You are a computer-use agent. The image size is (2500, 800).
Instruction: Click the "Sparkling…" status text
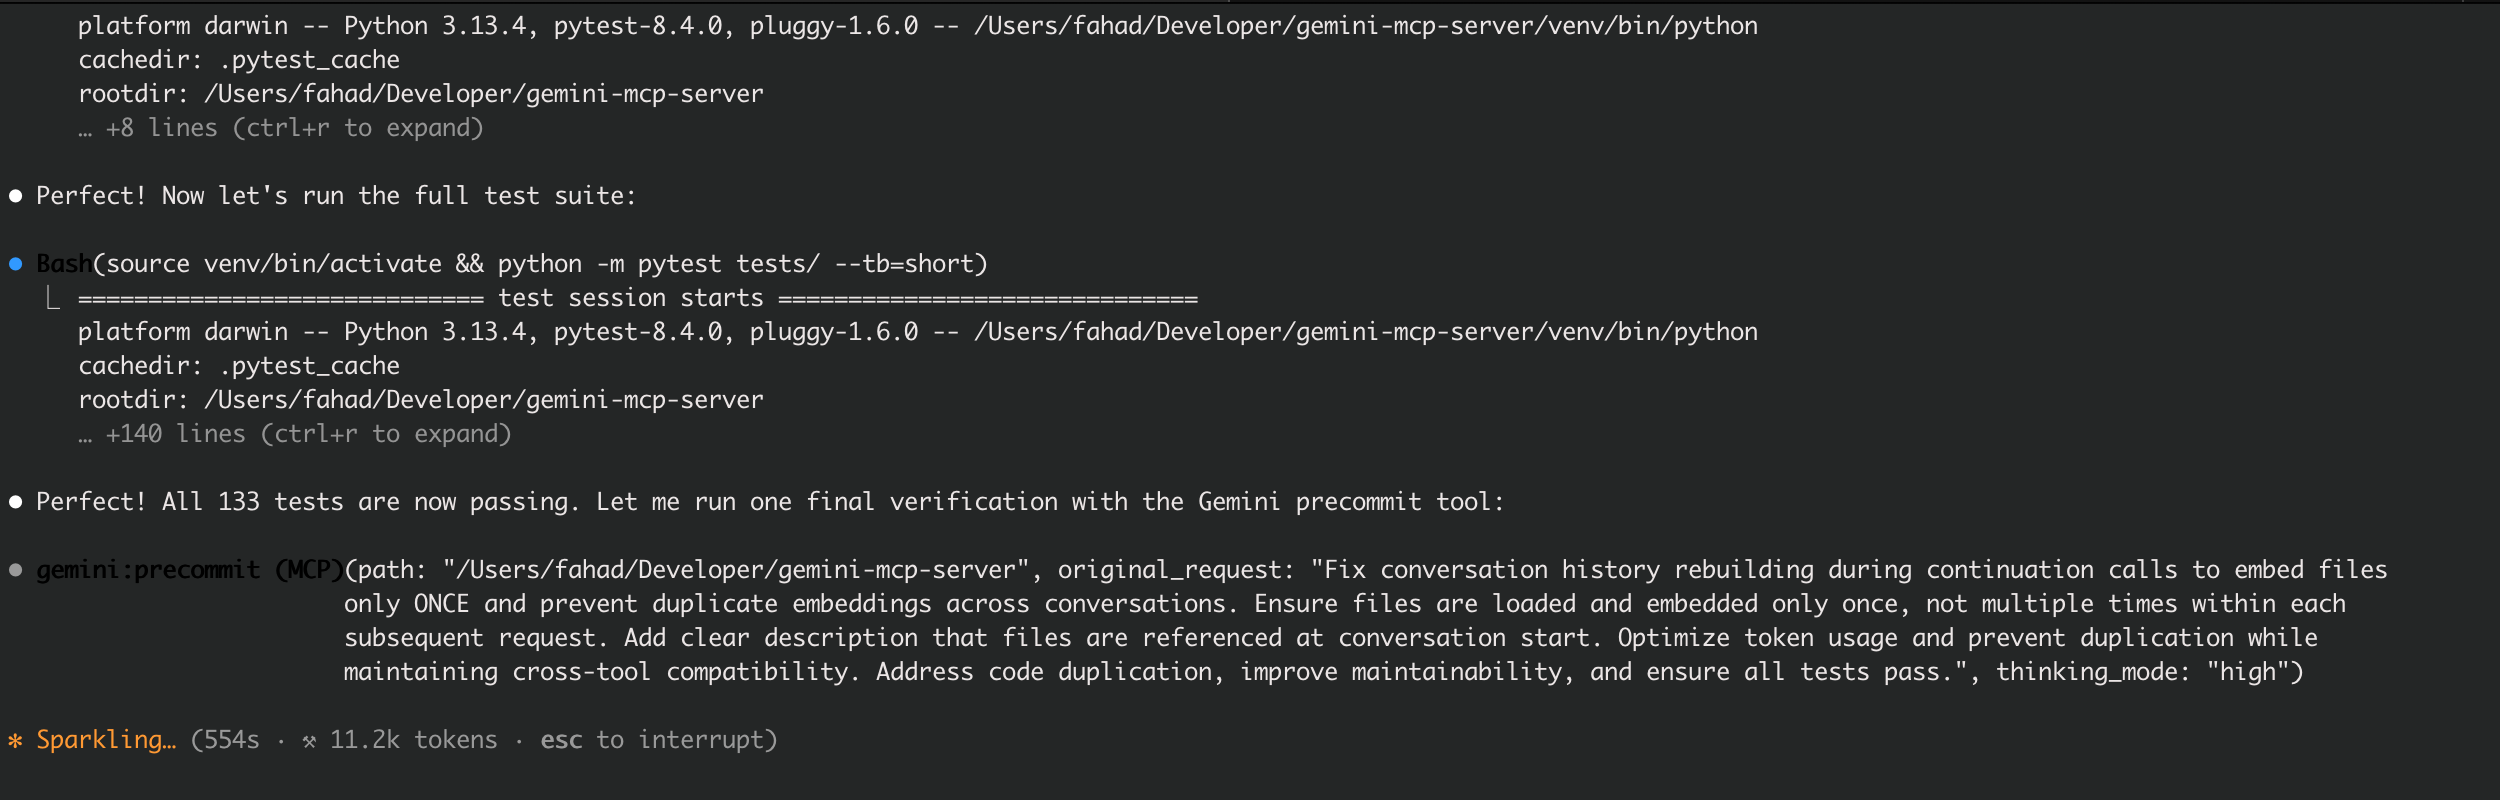point(106,740)
